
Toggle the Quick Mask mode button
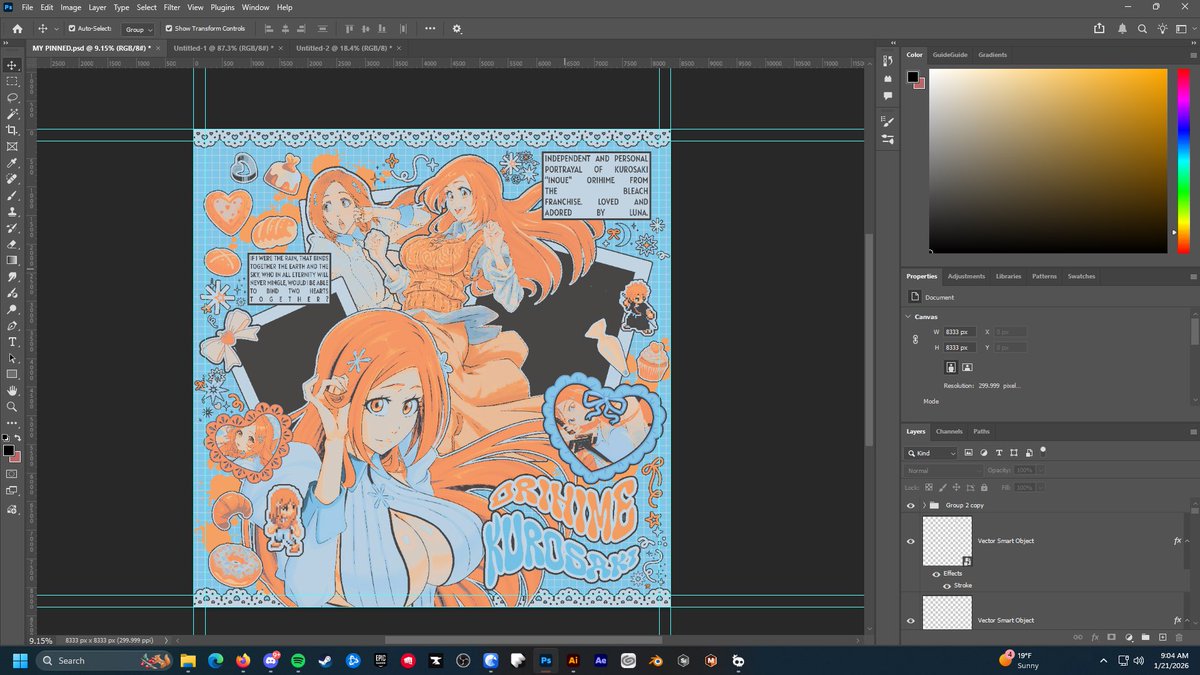pyautogui.click(x=12, y=473)
